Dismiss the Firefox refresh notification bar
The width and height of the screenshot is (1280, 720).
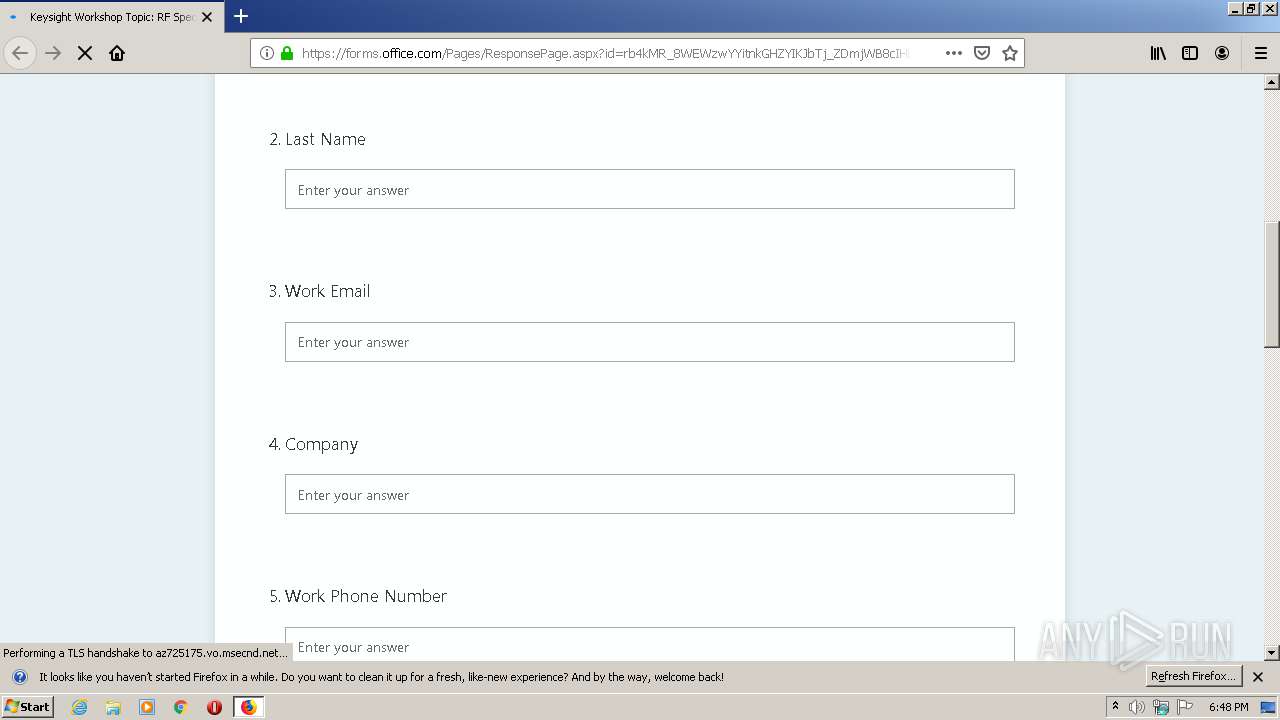pos(1258,677)
